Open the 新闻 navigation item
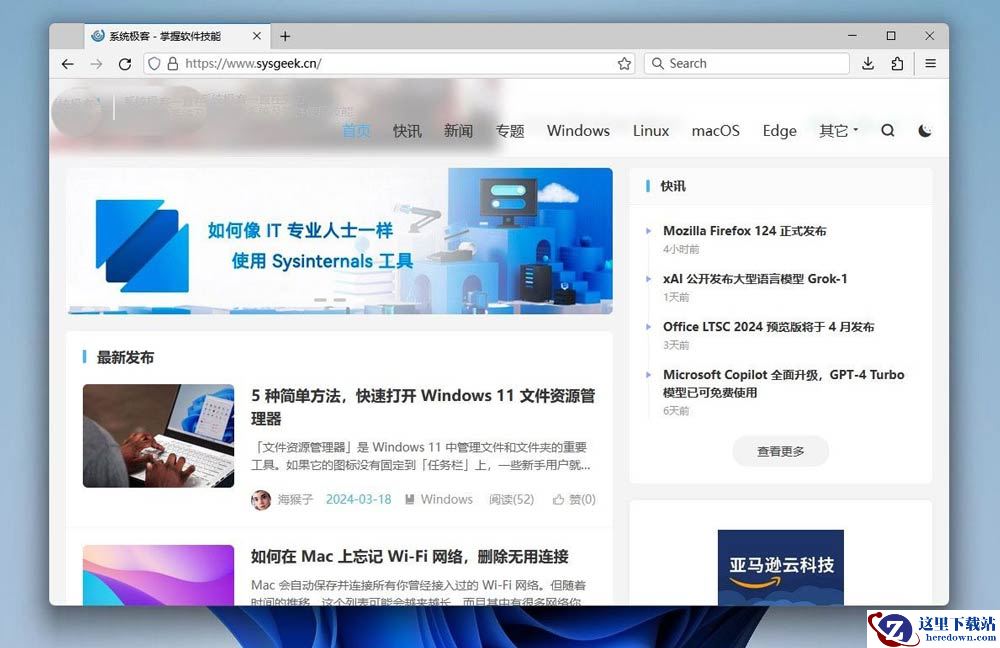The height and width of the screenshot is (648, 1000). [x=459, y=131]
